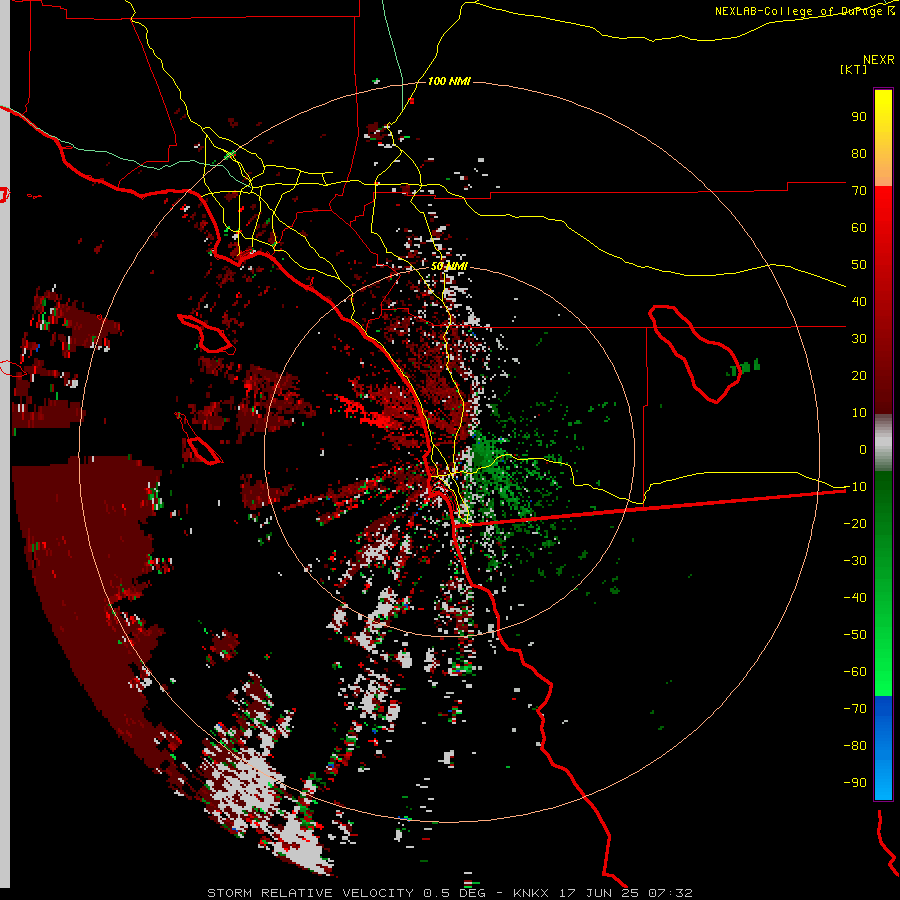The image size is (900, 900).
Task: Click the -10 value on velocity scale
Action: pyautogui.click(x=855, y=487)
